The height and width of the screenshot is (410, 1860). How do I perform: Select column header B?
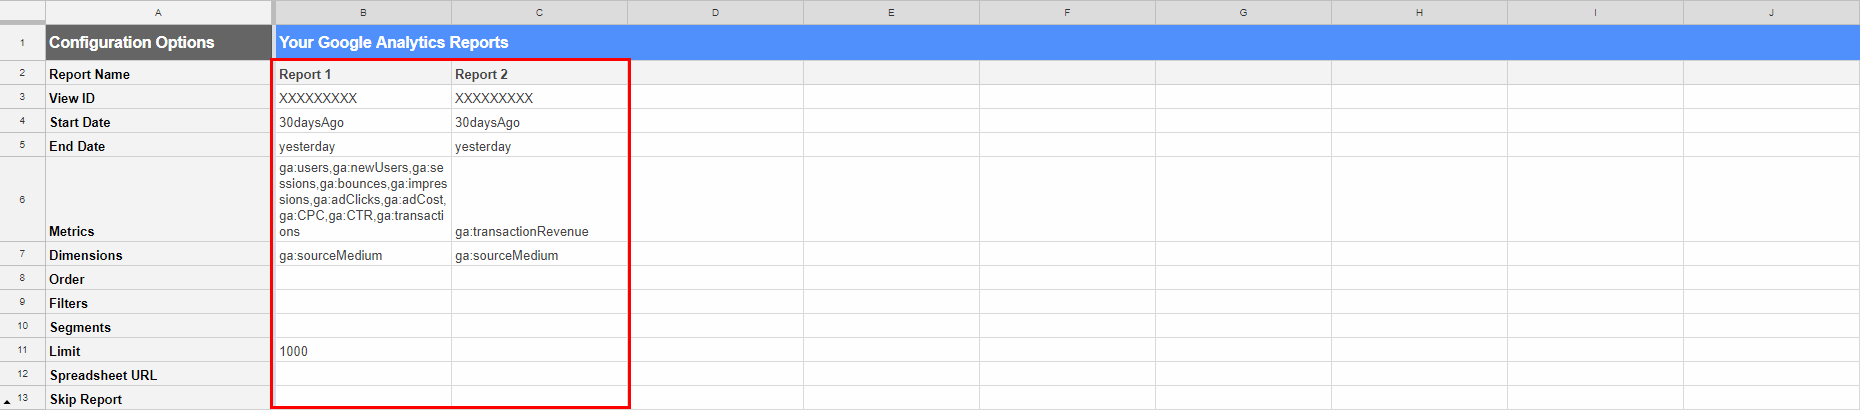click(363, 12)
